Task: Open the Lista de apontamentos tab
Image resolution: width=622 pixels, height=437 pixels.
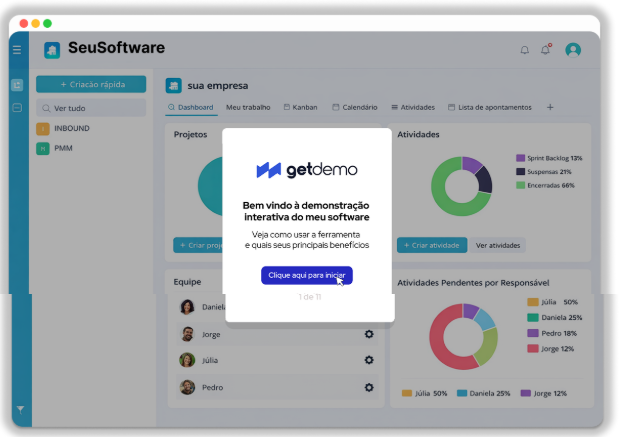Action: pos(490,107)
